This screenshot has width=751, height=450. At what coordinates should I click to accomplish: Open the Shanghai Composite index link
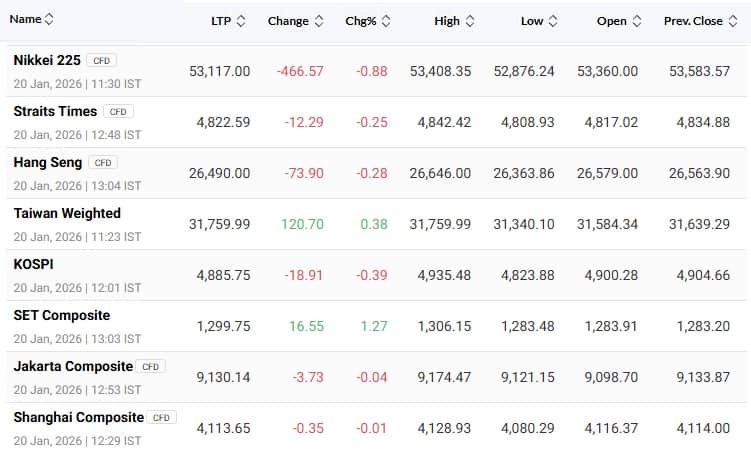click(79, 417)
